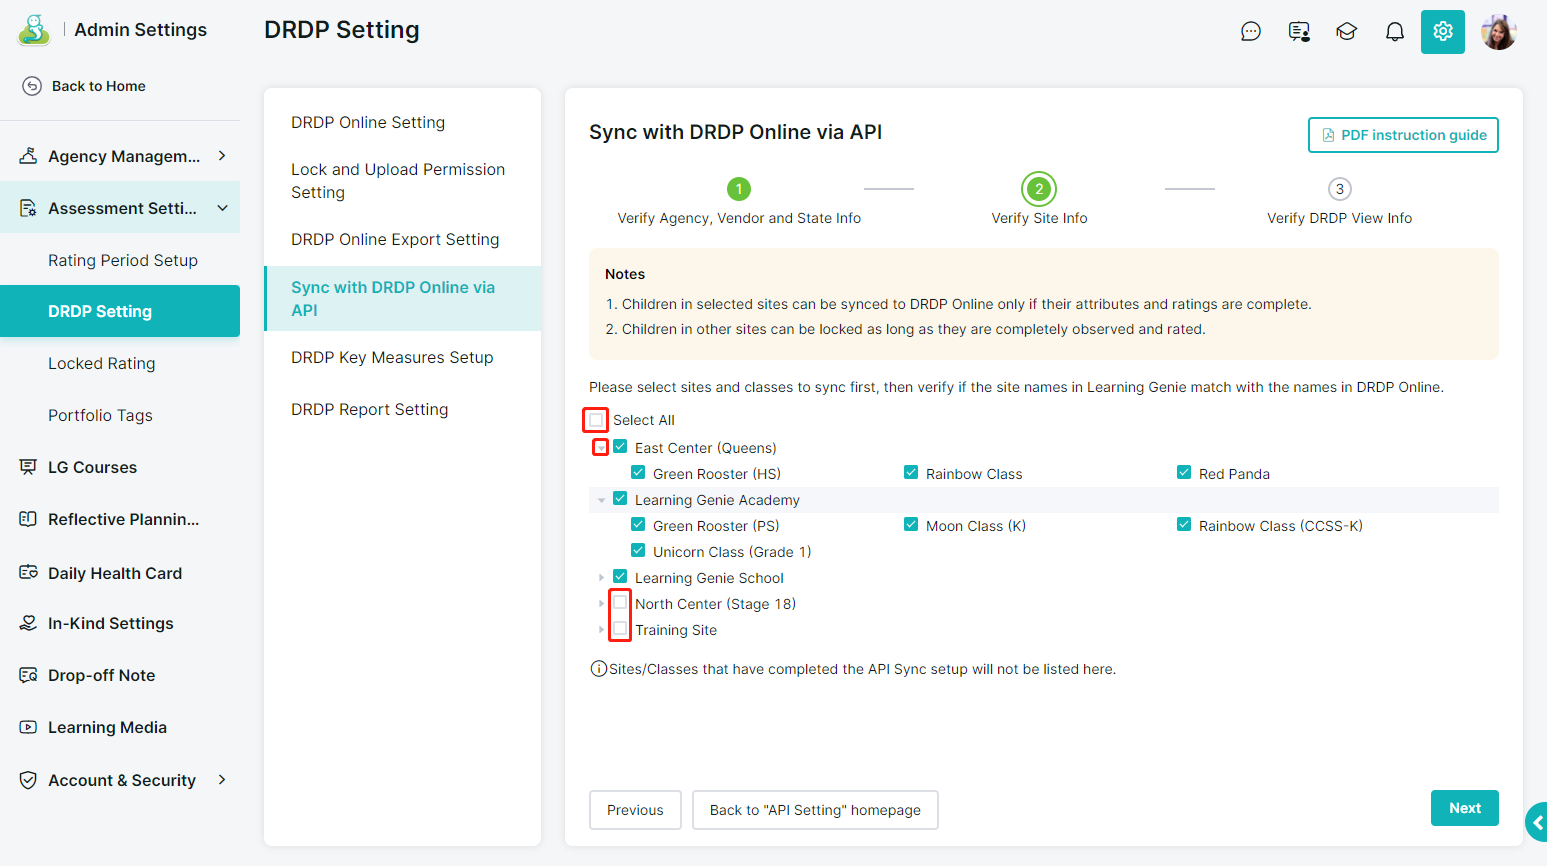The height and width of the screenshot is (866, 1547).
Task: Collapse the Learning Genie Academy site
Action: pos(601,500)
